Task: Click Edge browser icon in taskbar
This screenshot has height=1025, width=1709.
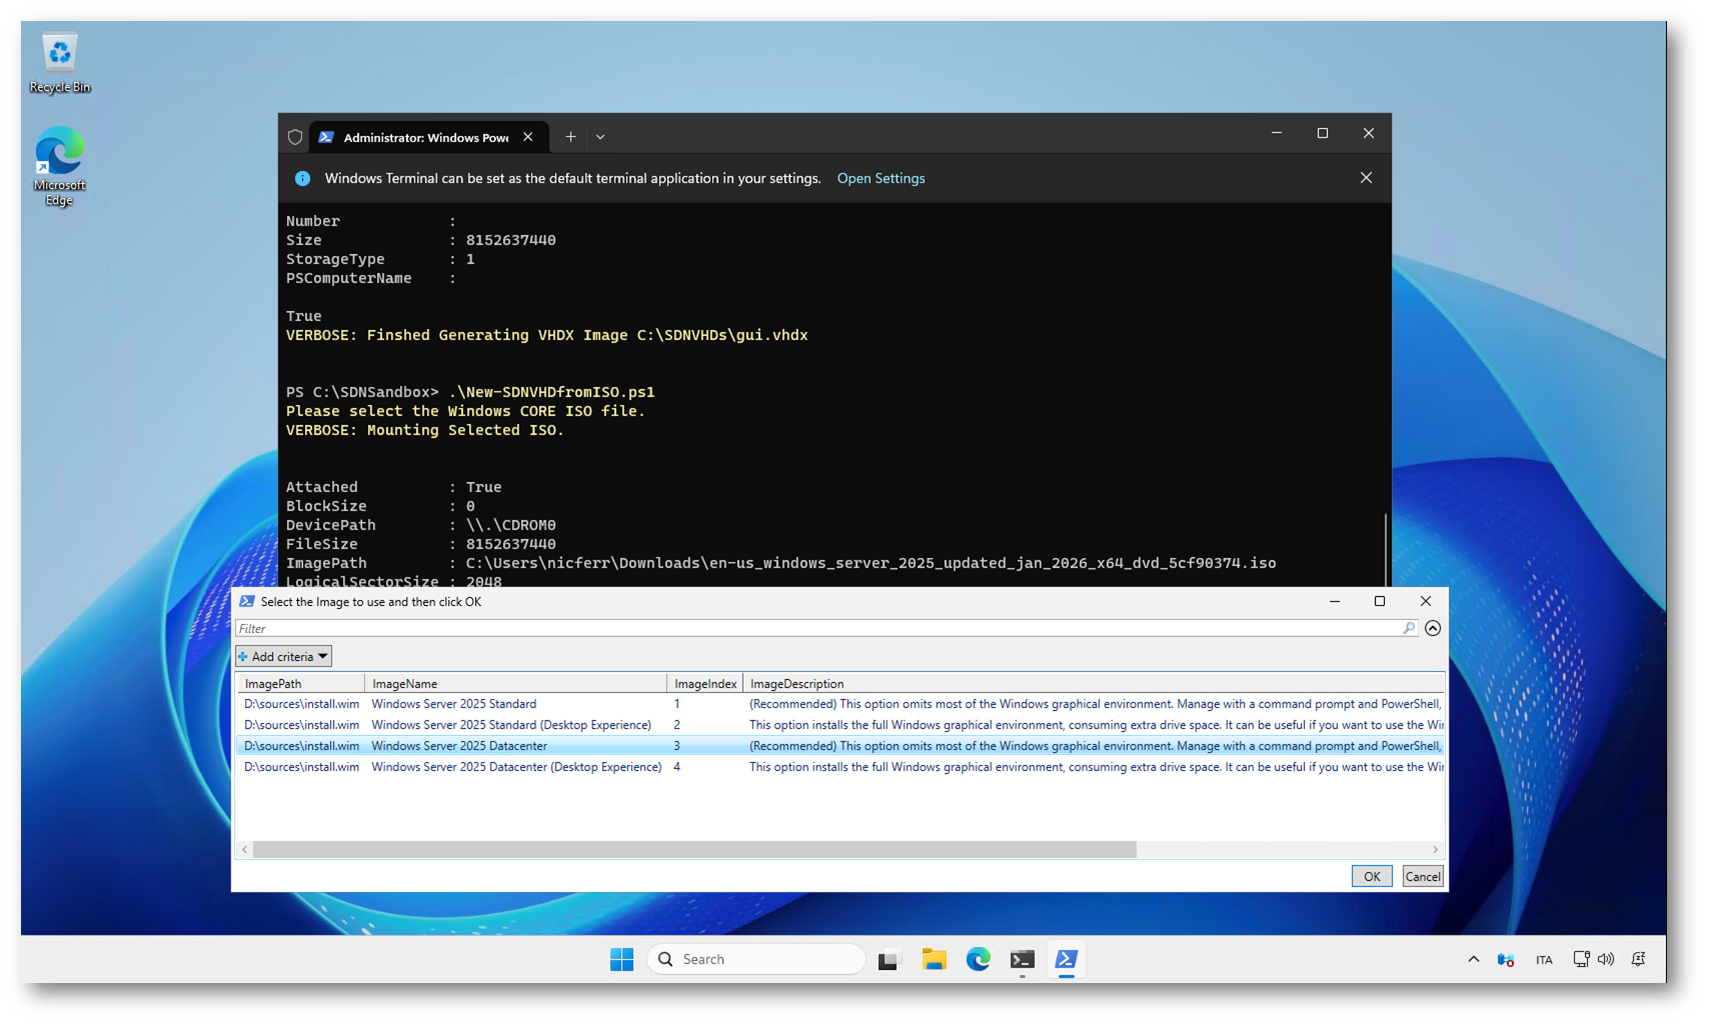Action: [978, 959]
